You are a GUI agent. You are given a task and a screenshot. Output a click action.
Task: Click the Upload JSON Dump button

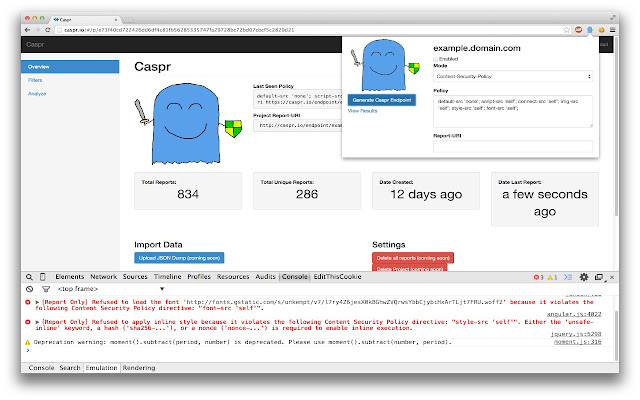pyautogui.click(x=179, y=258)
